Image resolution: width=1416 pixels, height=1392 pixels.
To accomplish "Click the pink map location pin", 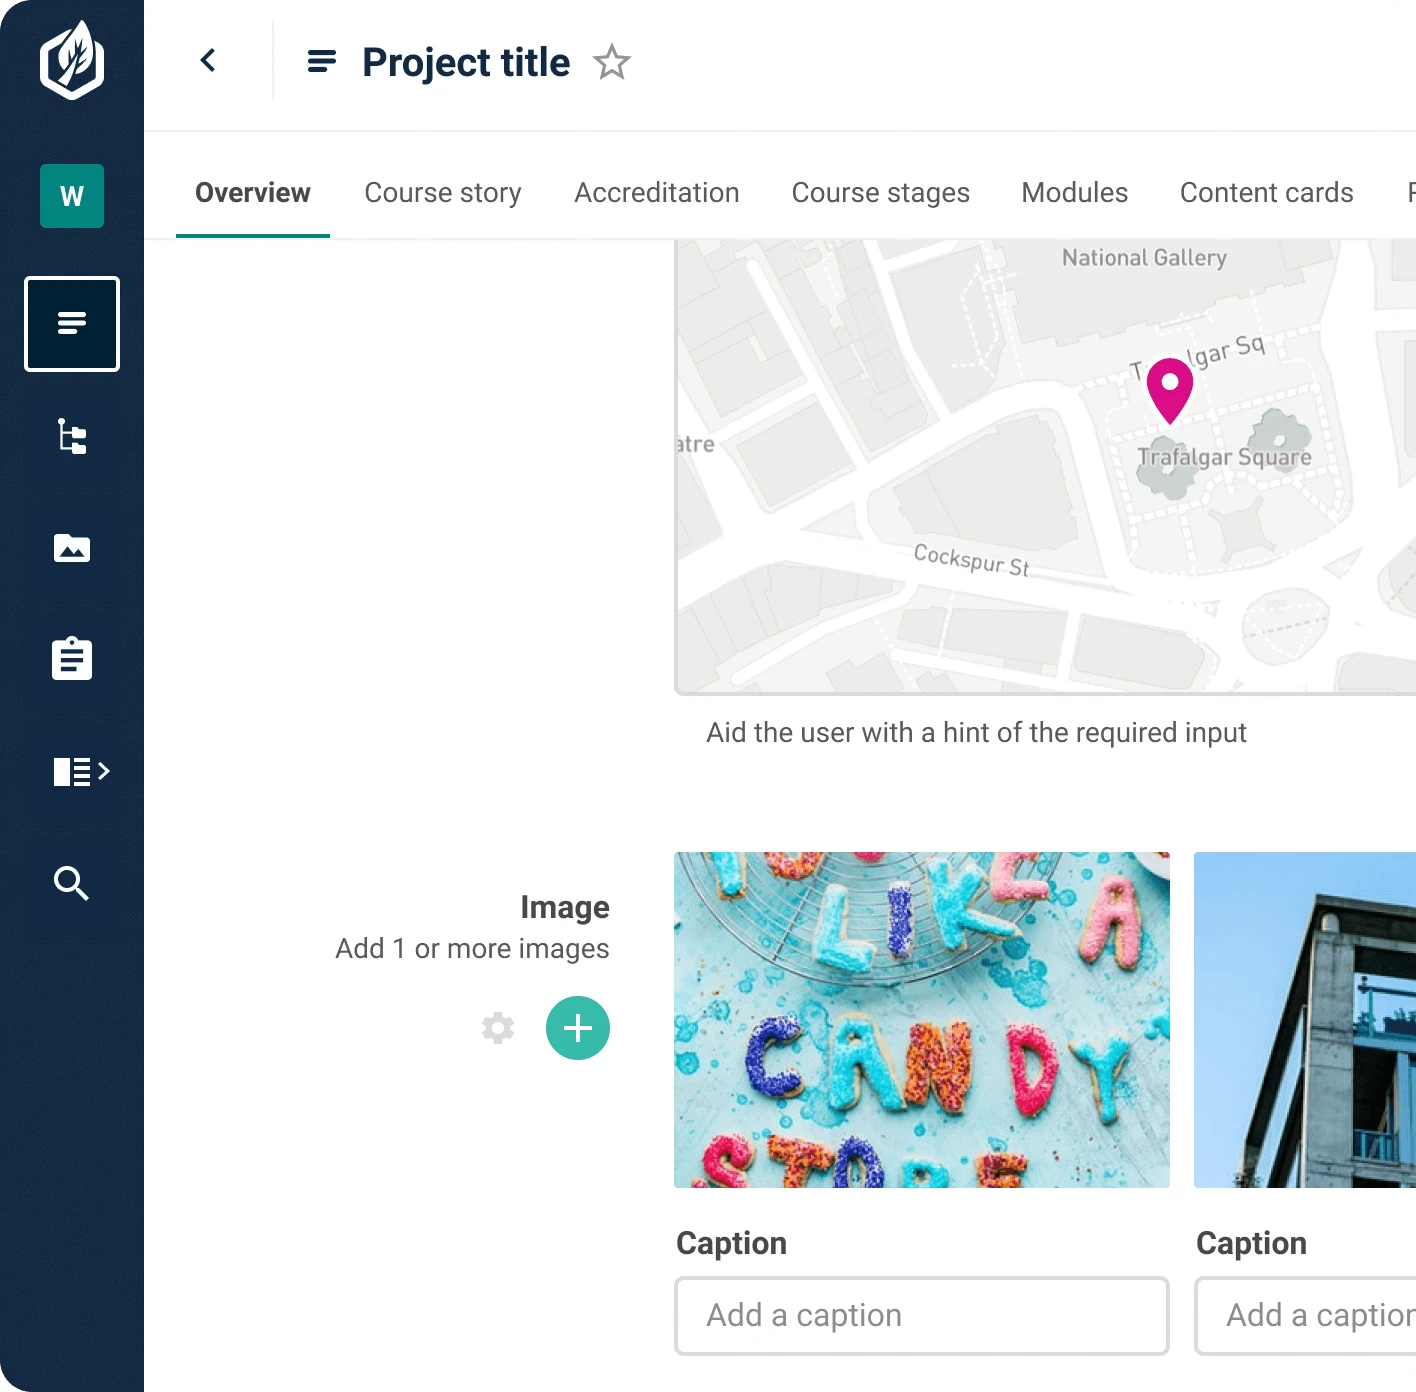I will click(x=1170, y=391).
